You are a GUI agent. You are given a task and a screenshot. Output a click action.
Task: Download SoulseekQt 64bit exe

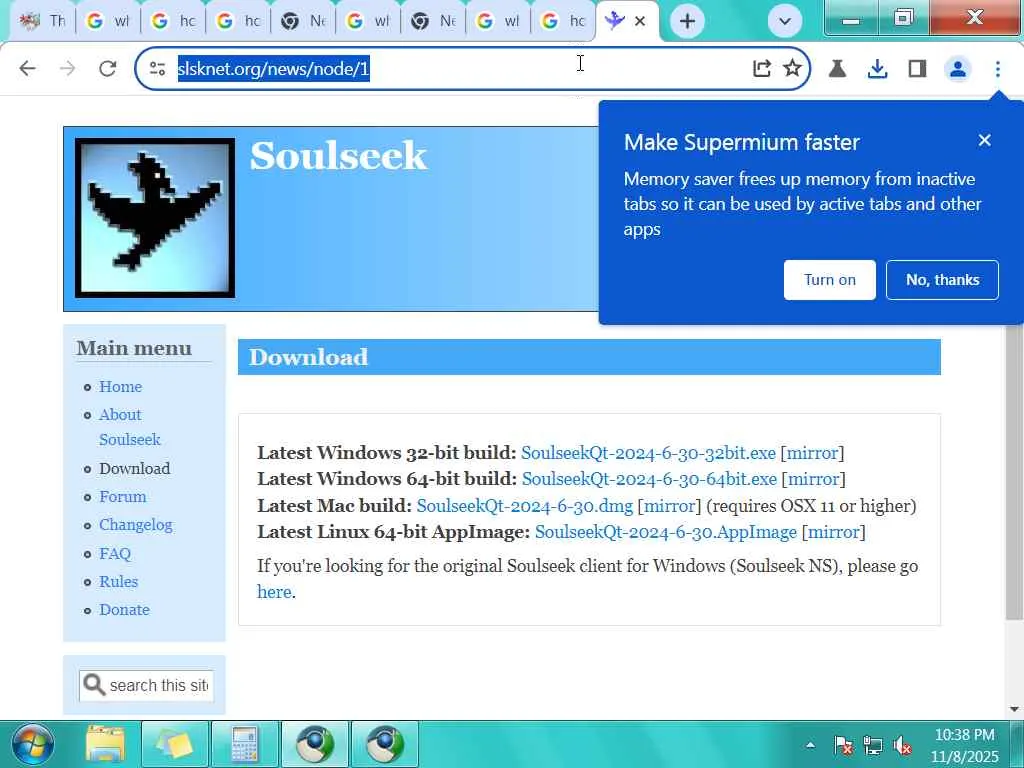(x=649, y=479)
